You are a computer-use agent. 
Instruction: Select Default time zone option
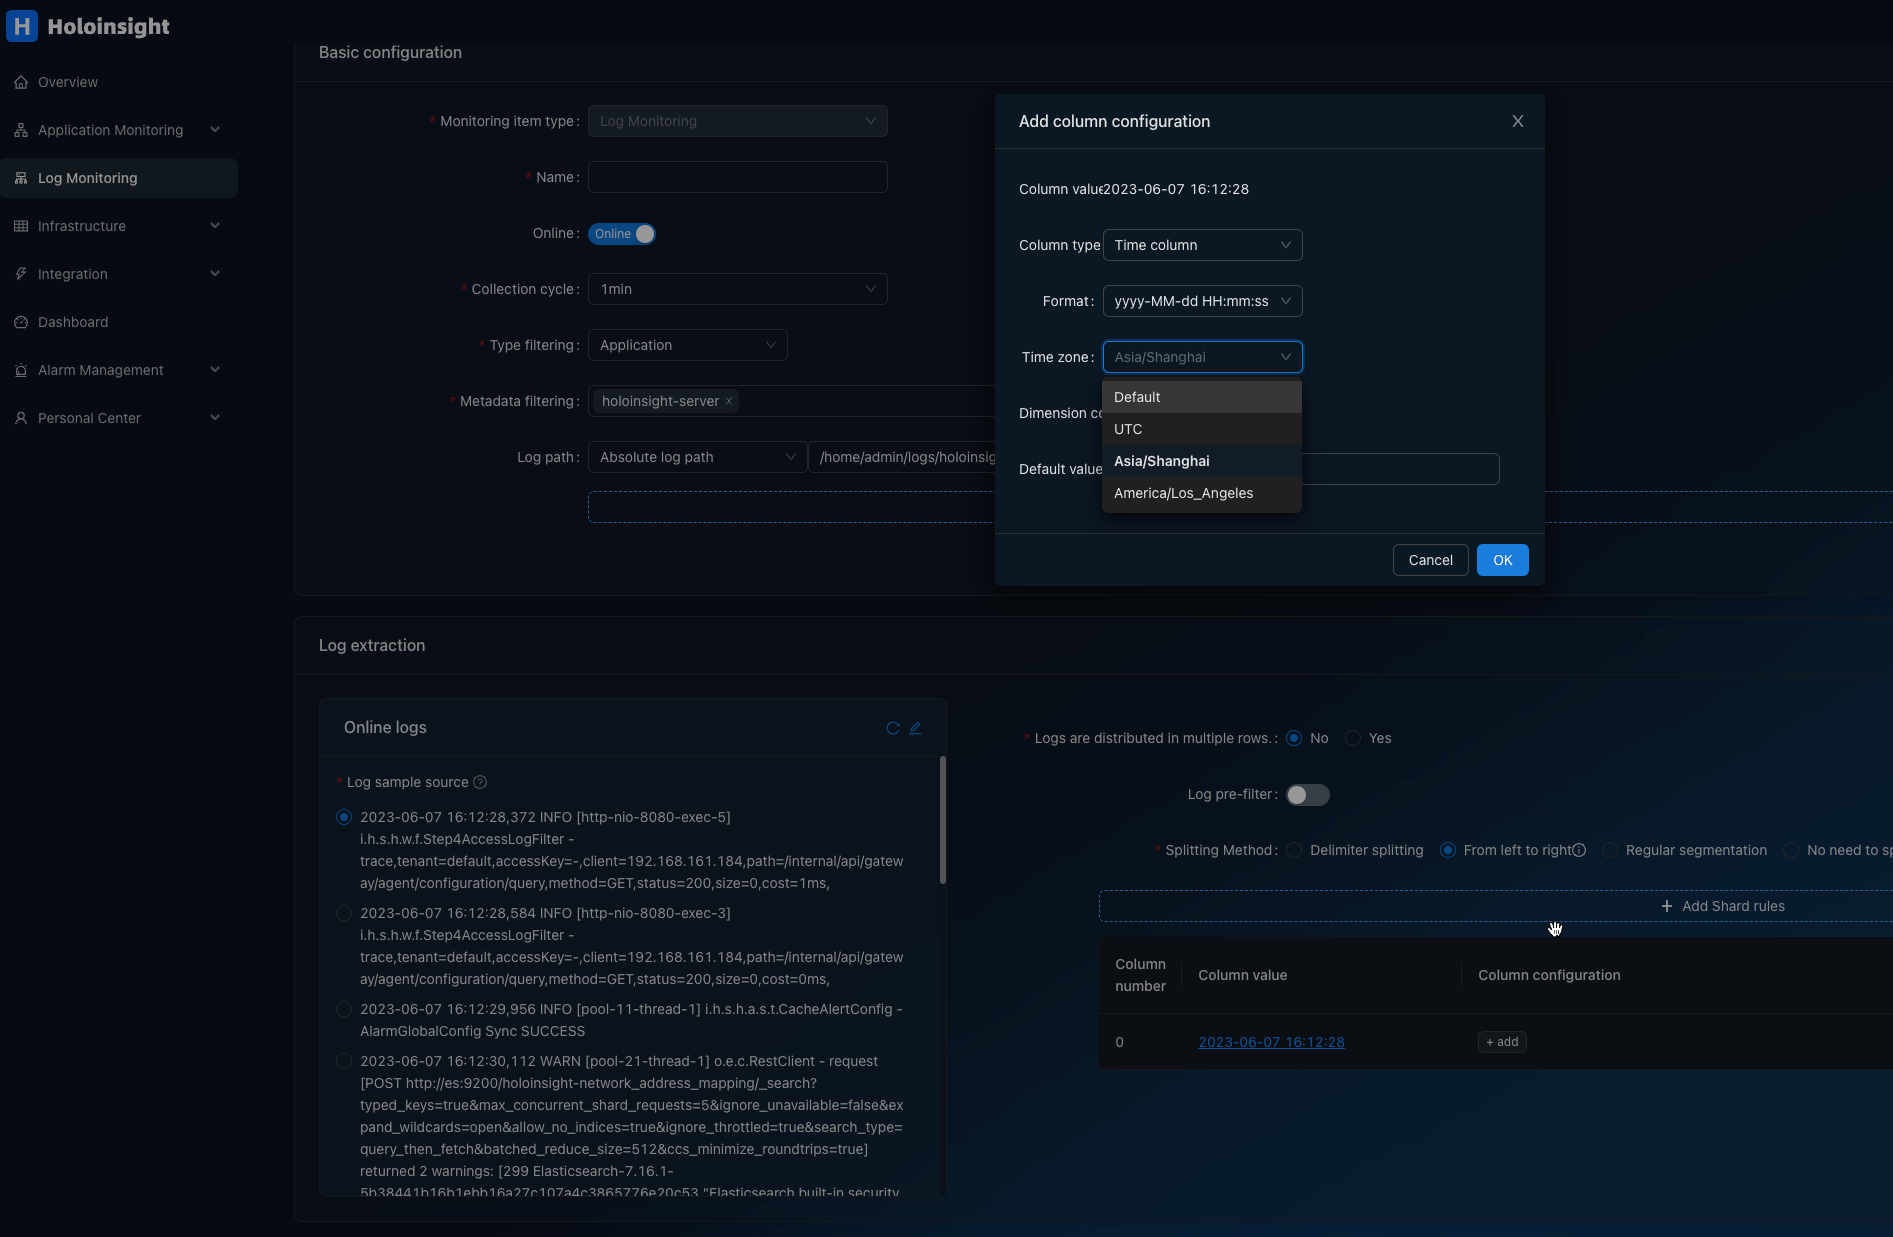1202,397
